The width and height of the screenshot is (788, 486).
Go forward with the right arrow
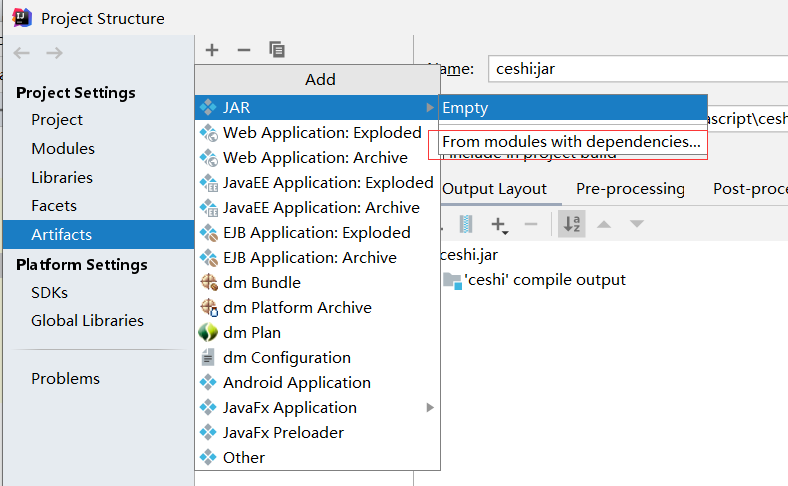click(x=54, y=53)
